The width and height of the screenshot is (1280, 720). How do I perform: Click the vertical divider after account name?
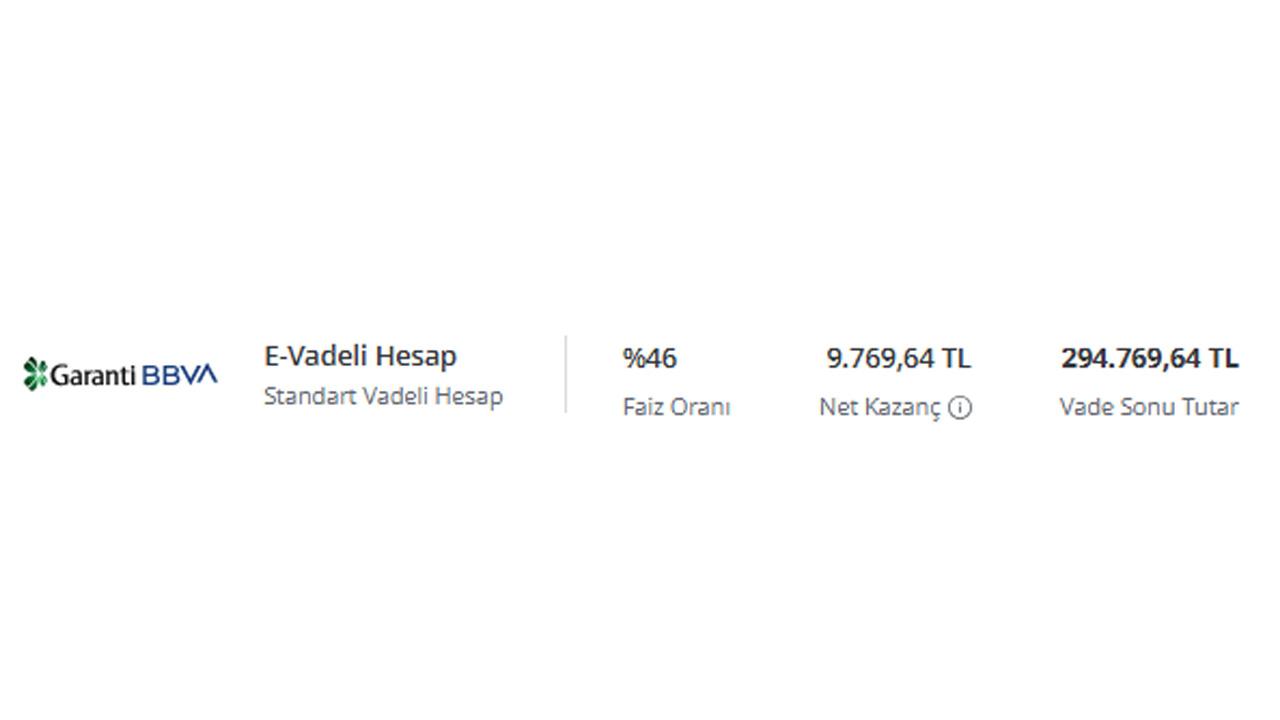click(566, 374)
